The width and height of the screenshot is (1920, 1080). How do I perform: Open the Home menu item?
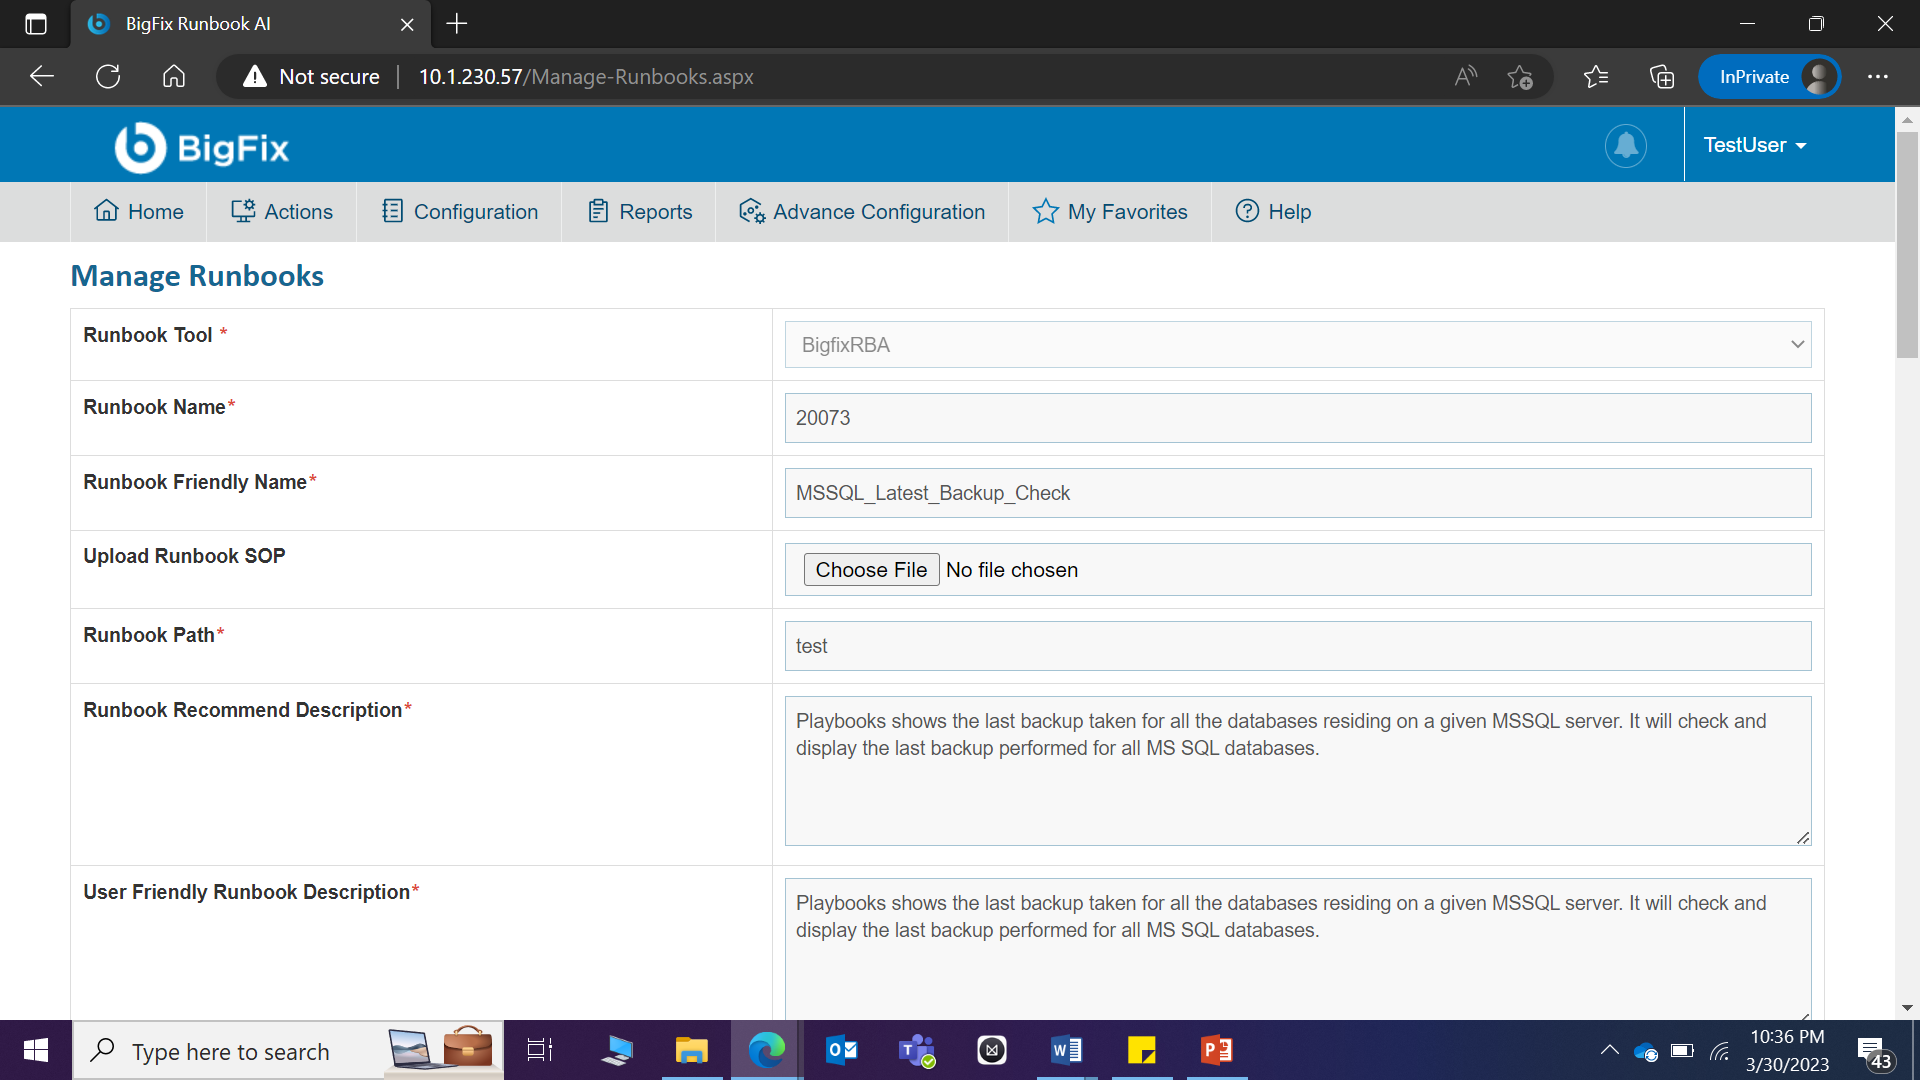[x=139, y=212]
